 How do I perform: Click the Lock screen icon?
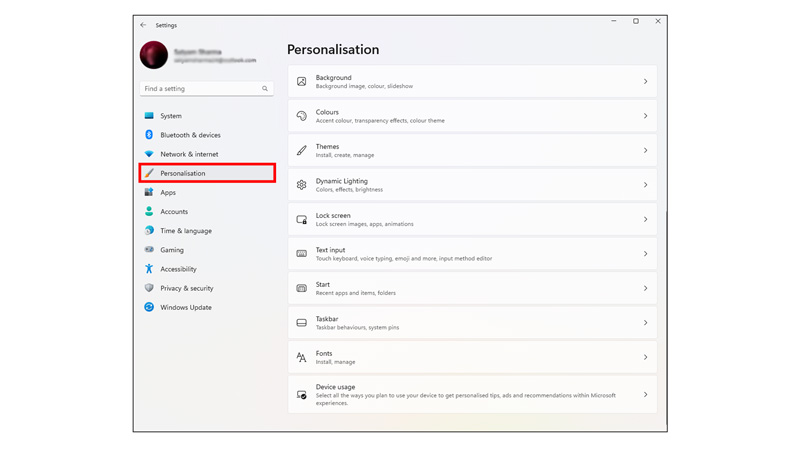302,219
